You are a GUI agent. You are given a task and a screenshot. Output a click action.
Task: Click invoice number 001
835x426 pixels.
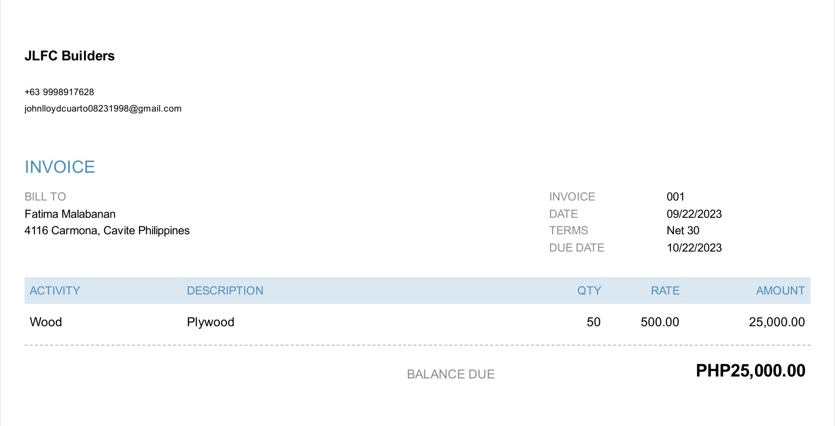[675, 196]
